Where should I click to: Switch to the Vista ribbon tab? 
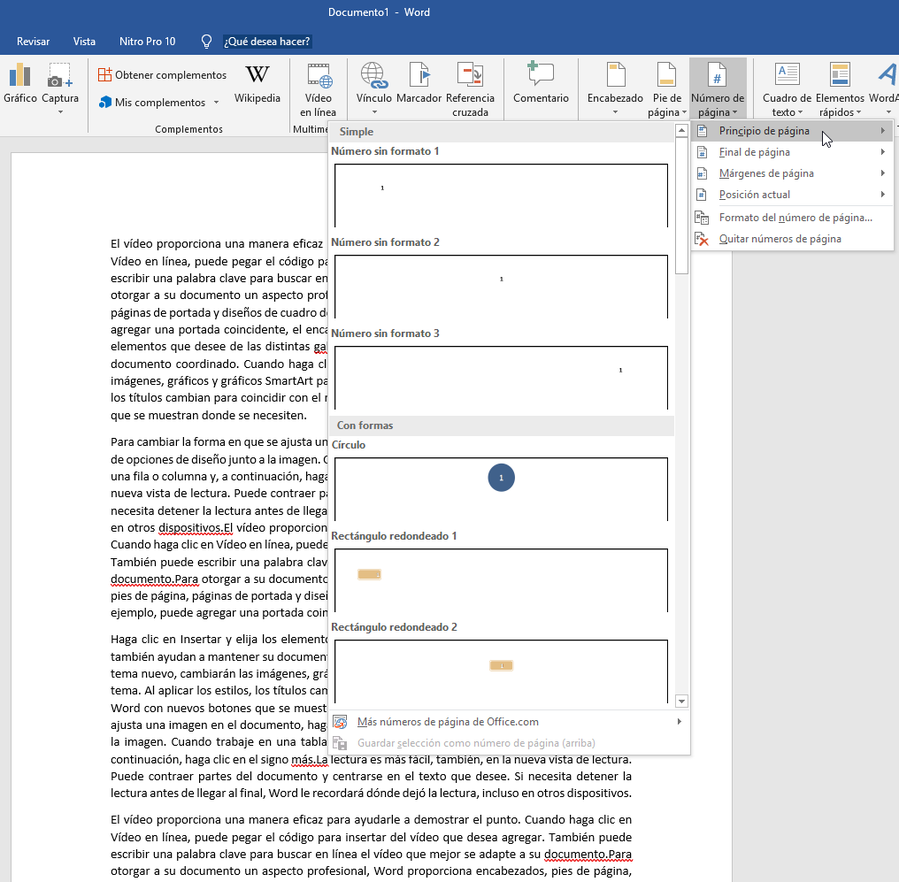click(x=84, y=41)
